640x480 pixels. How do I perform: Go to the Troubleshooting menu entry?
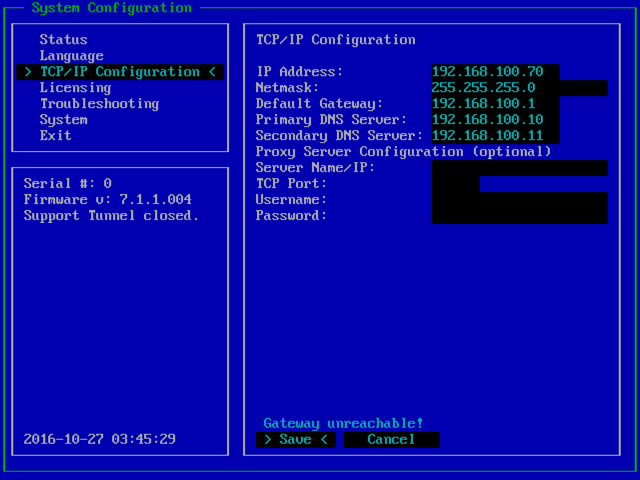100,104
